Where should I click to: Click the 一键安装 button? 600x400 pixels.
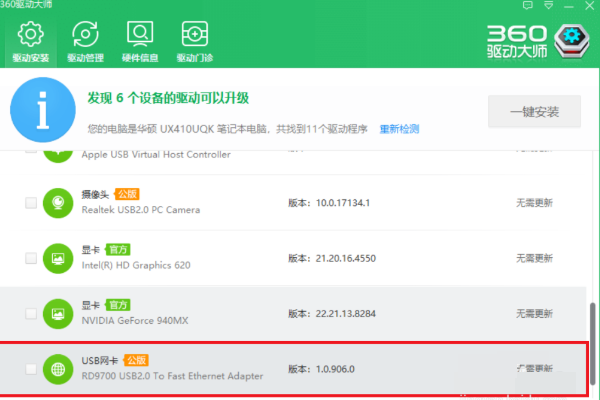point(534,111)
